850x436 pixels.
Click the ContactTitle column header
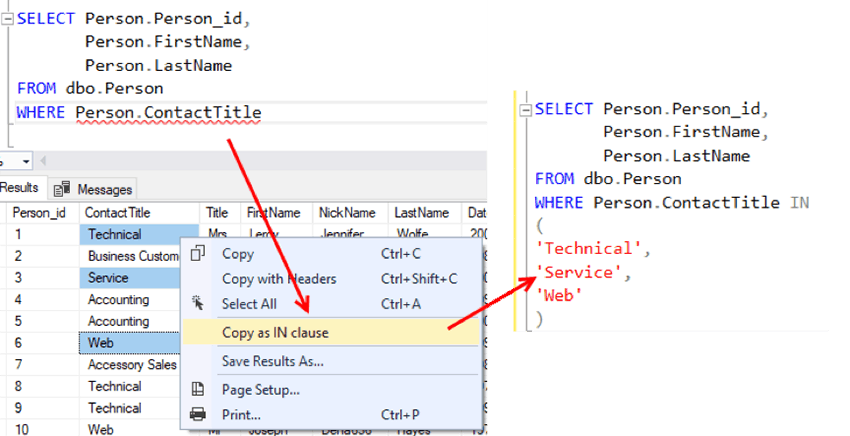click(x=117, y=213)
